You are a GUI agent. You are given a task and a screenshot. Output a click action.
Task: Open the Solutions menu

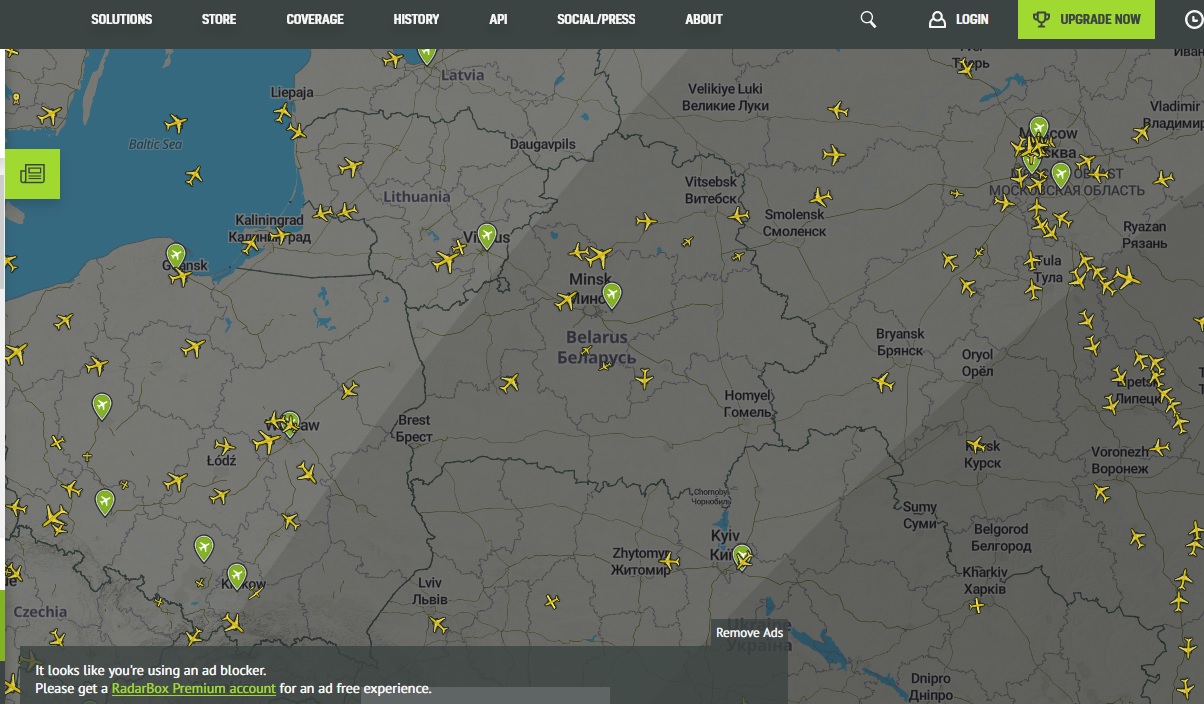tap(121, 19)
